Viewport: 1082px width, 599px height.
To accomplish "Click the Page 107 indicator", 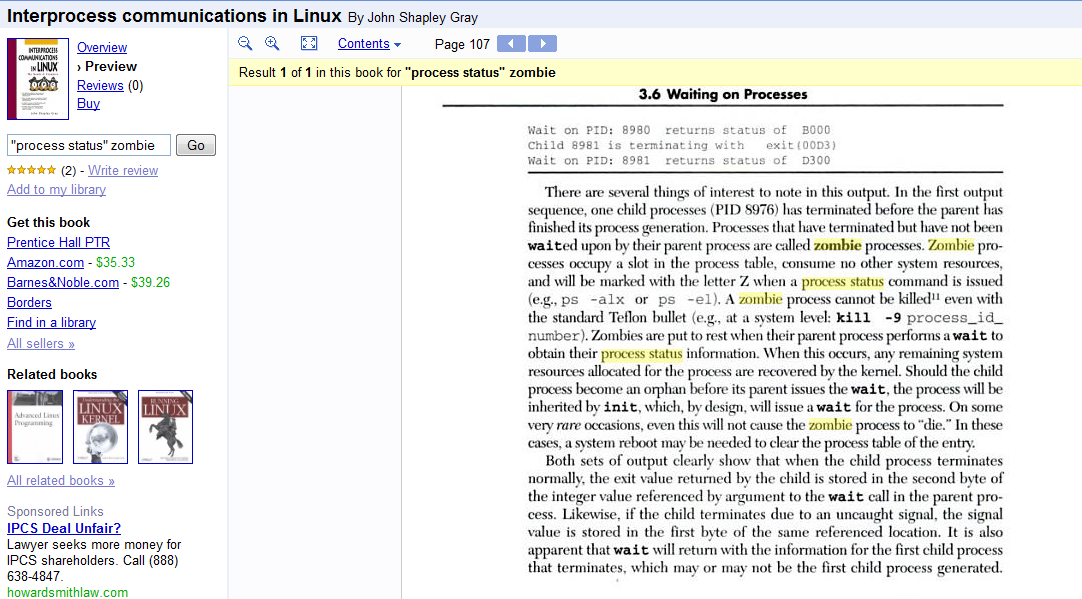I will 462,44.
